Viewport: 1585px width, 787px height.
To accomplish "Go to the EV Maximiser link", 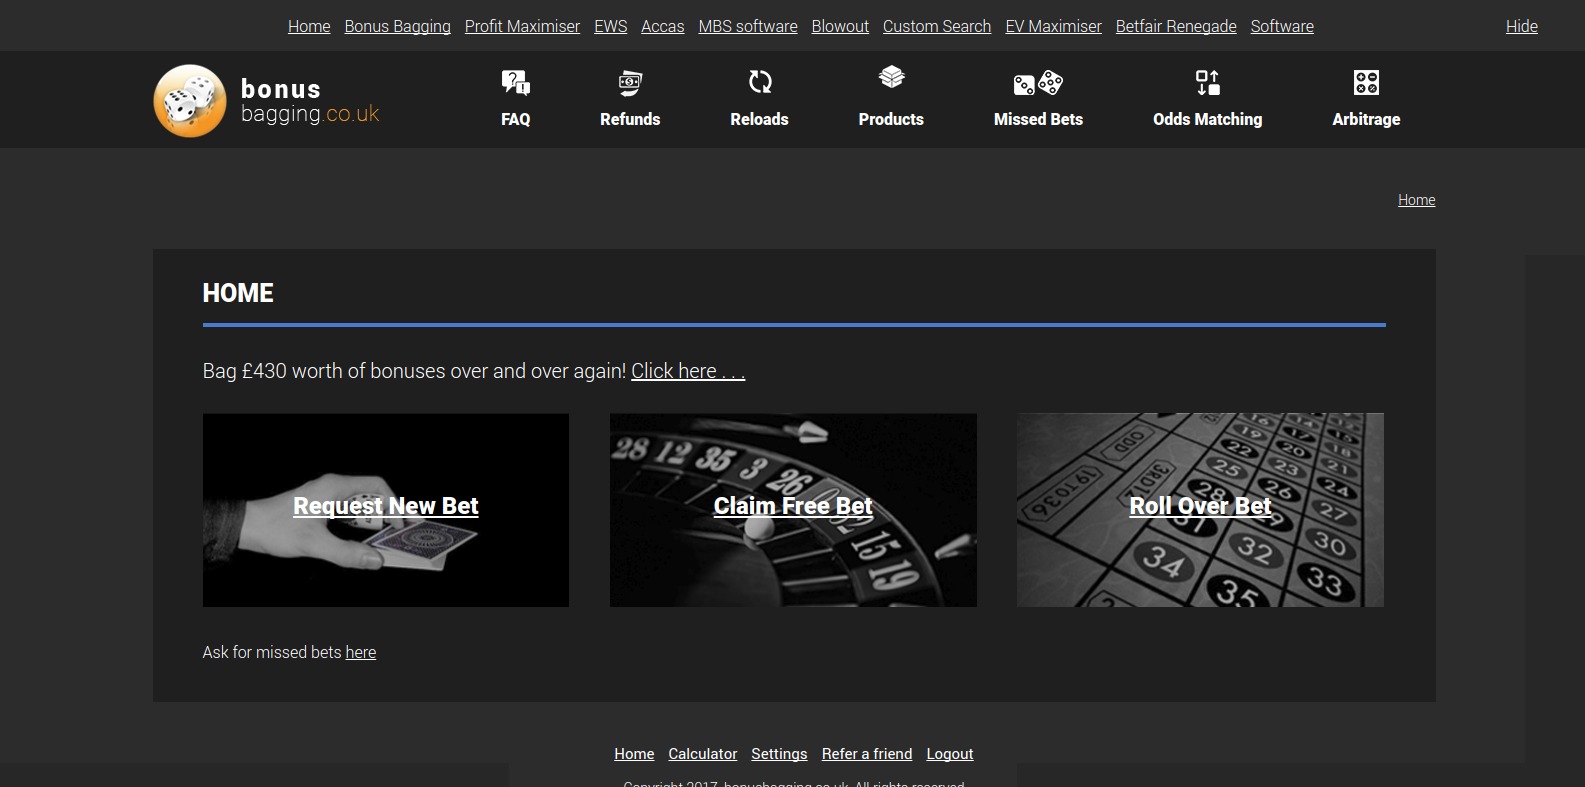I will tap(1053, 26).
